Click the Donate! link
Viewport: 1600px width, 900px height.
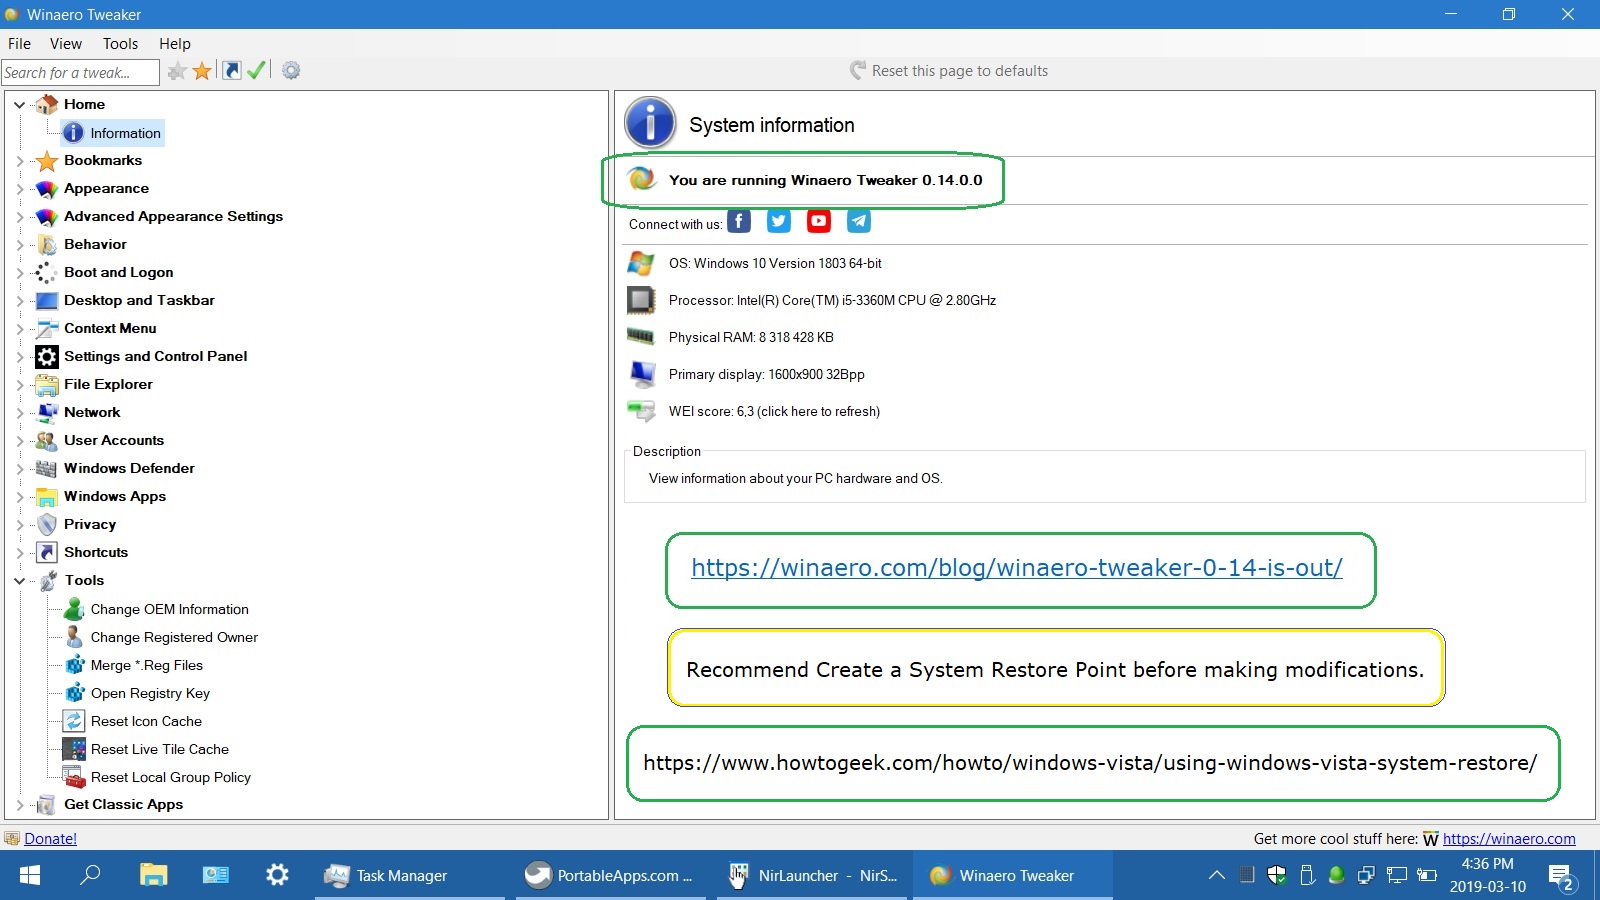click(x=50, y=839)
